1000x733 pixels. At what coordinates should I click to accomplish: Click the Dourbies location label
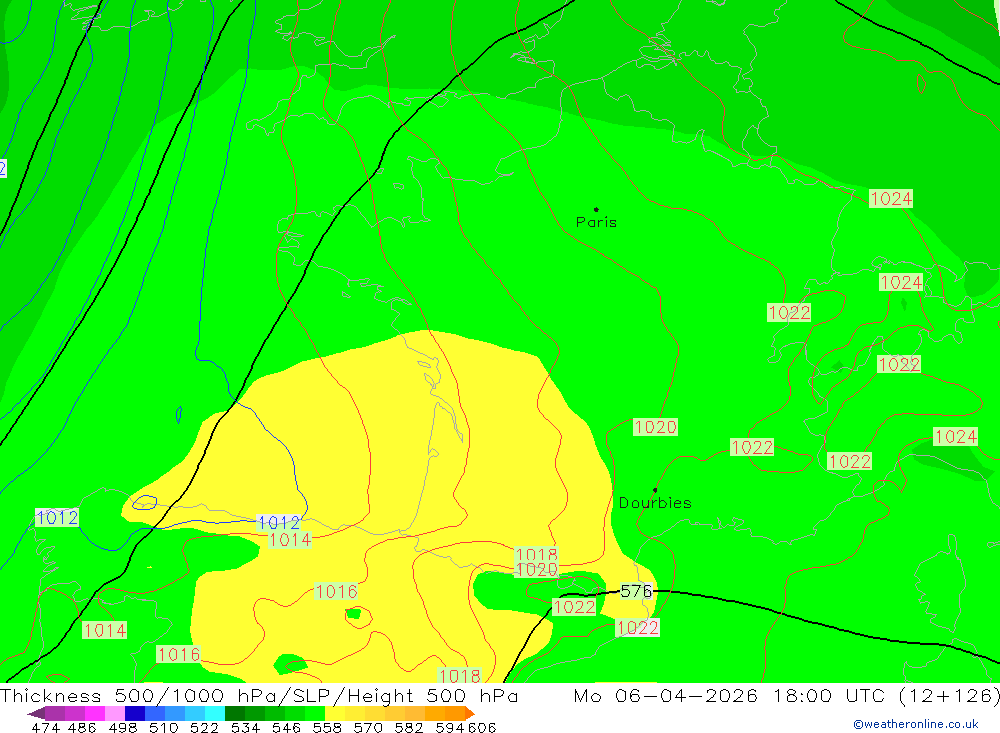655,503
